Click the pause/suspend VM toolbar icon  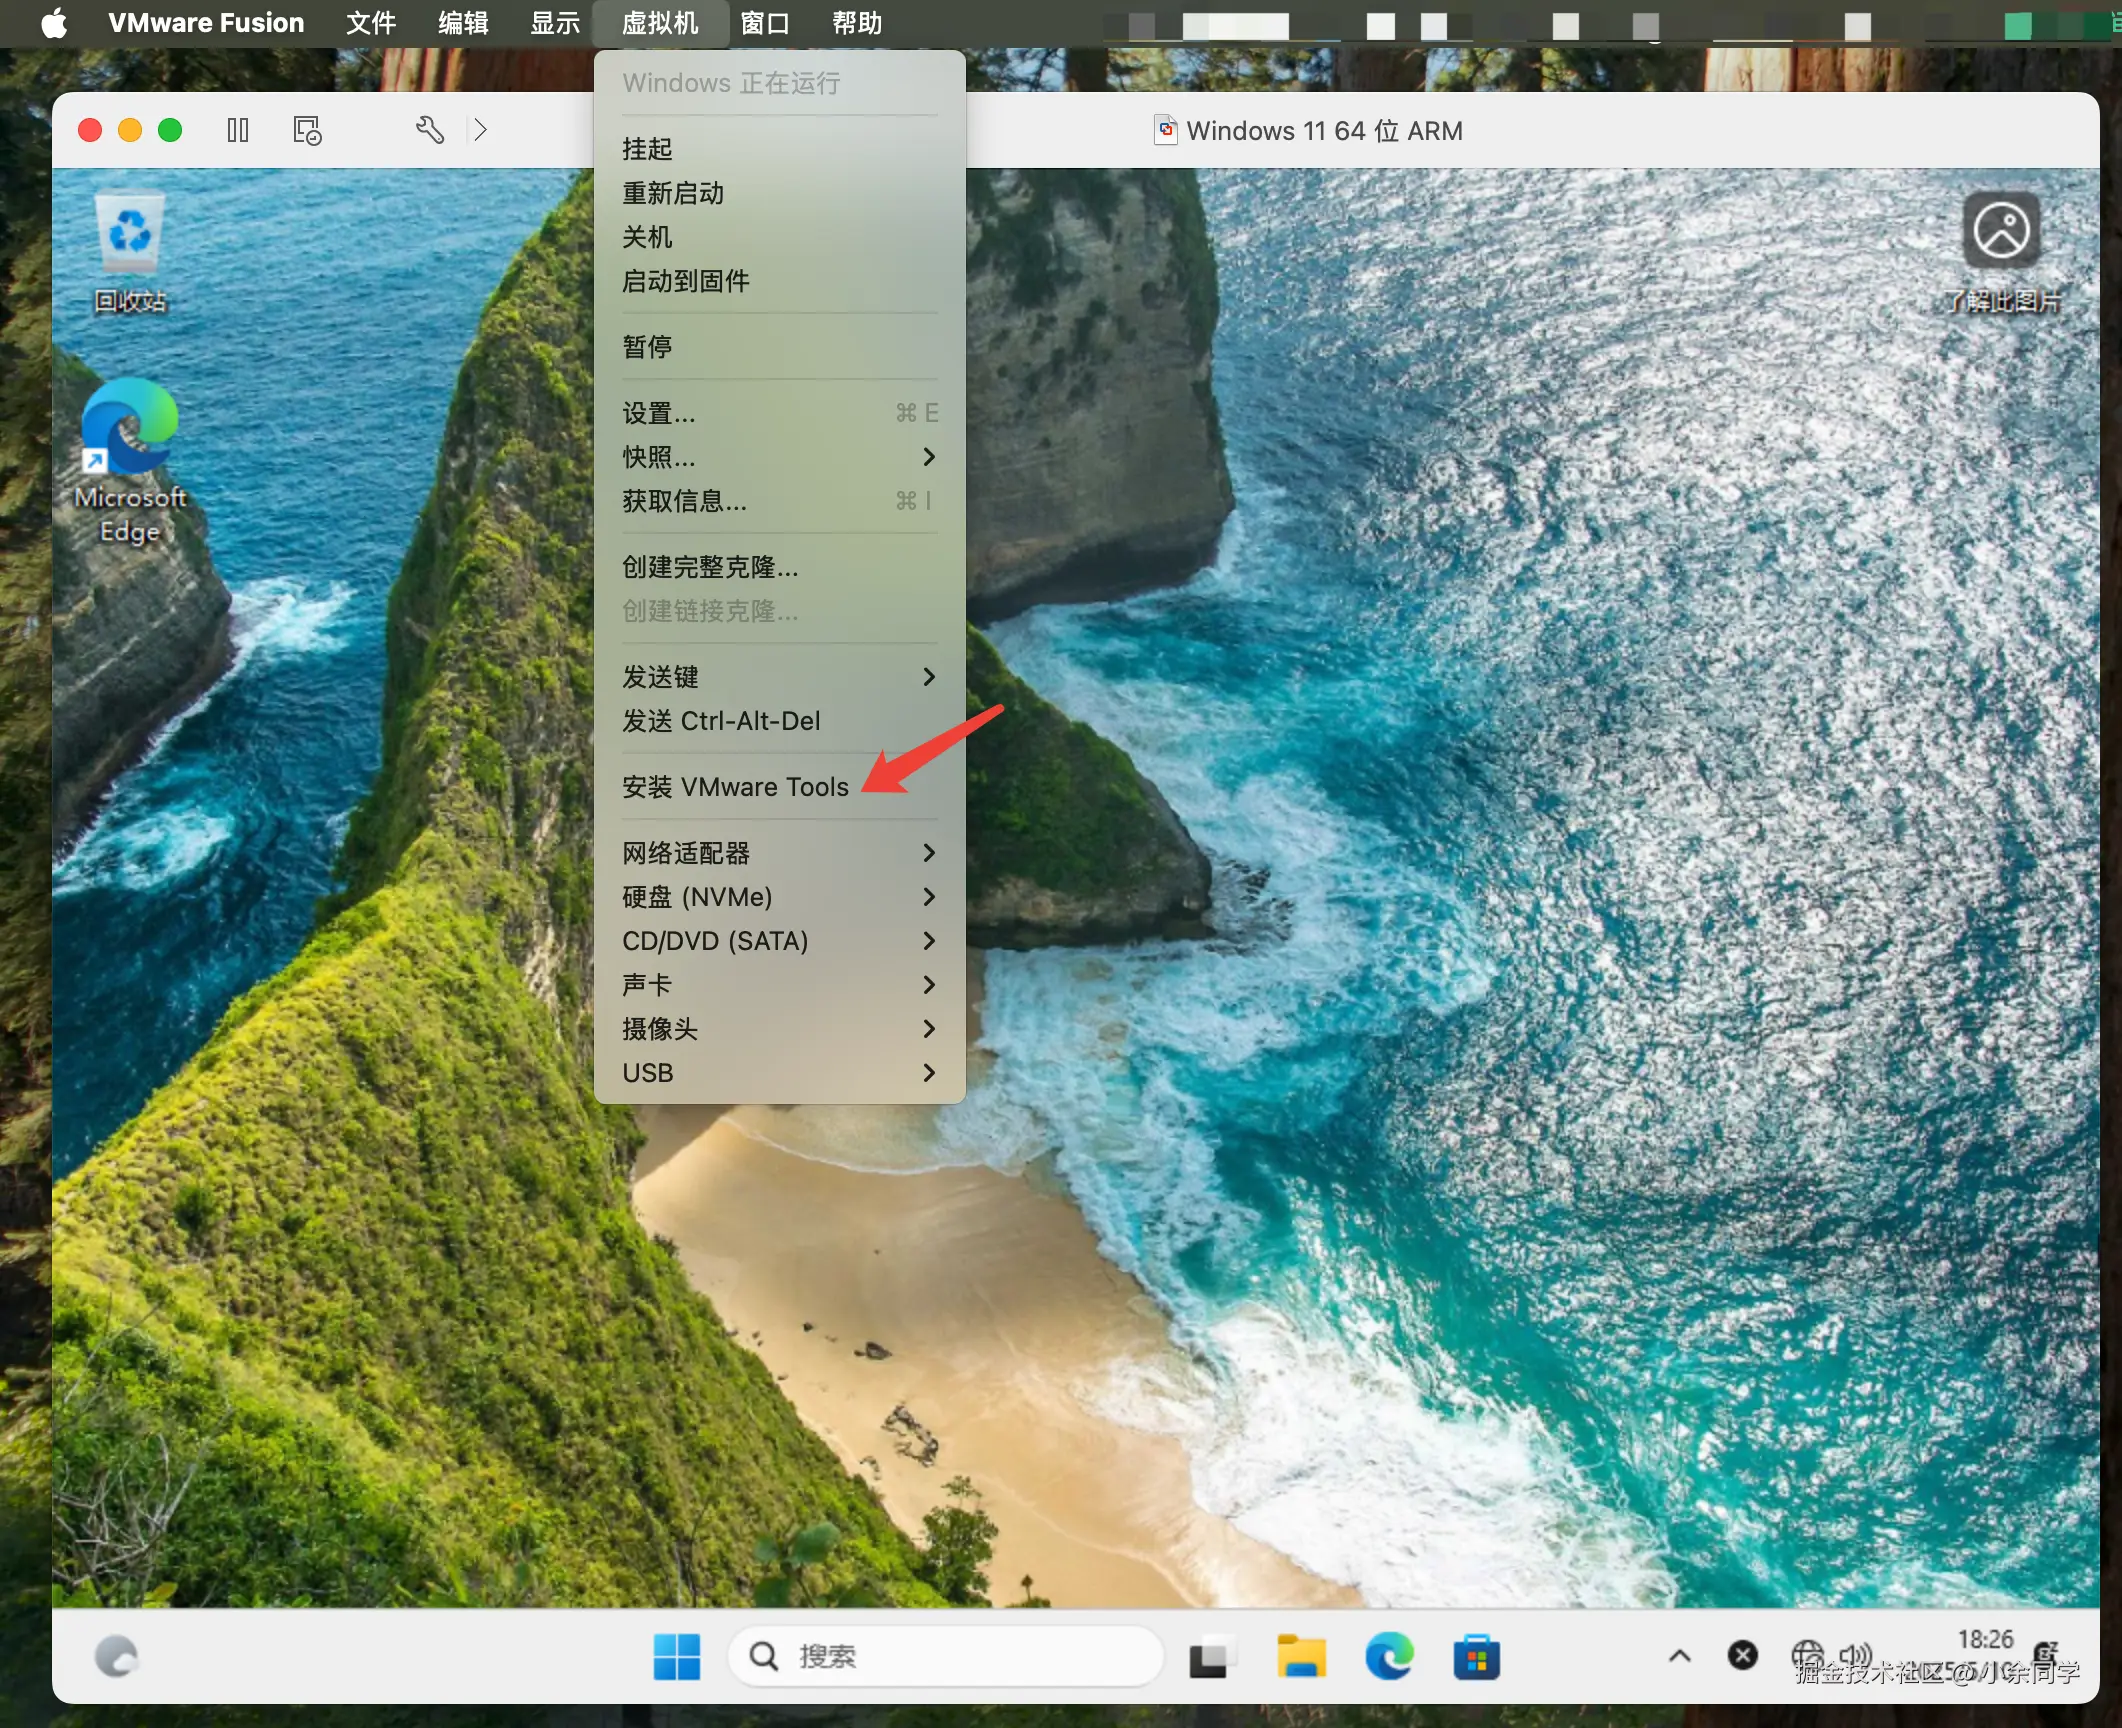pos(237,130)
